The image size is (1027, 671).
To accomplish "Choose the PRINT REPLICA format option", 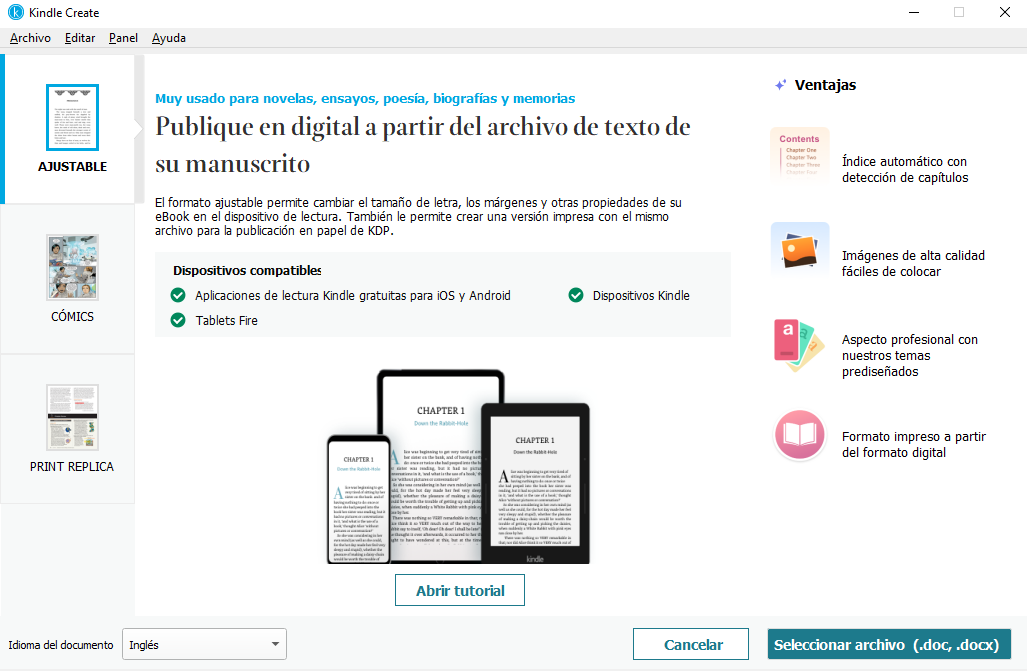I will pyautogui.click(x=68, y=429).
